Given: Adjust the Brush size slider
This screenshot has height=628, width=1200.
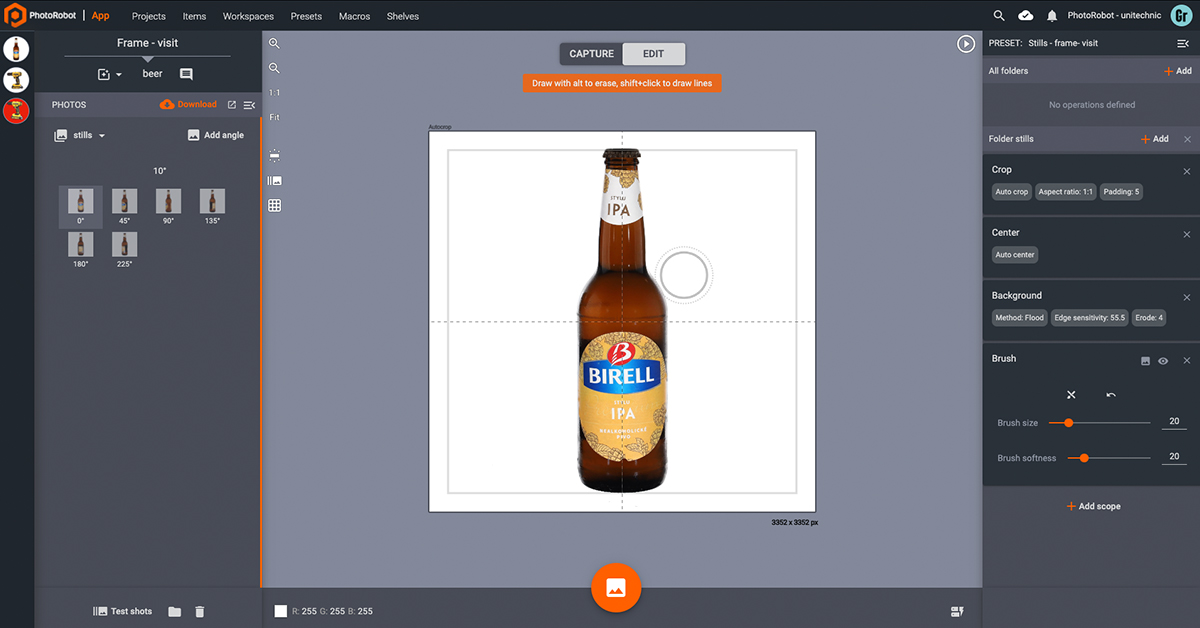Looking at the screenshot, I should [1068, 423].
